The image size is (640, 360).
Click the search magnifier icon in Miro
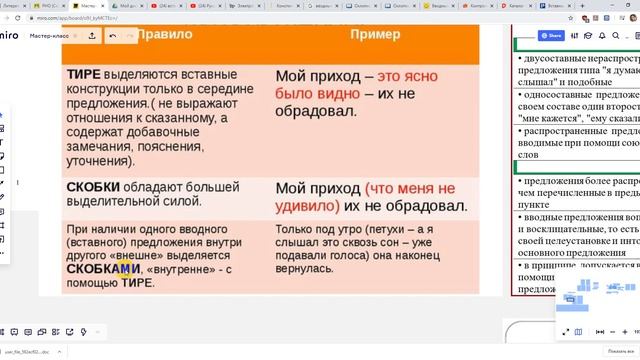(x=616, y=36)
